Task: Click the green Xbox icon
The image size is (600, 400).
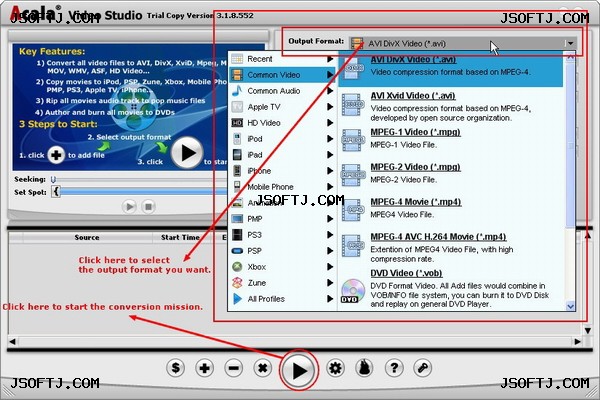Action: point(237,267)
